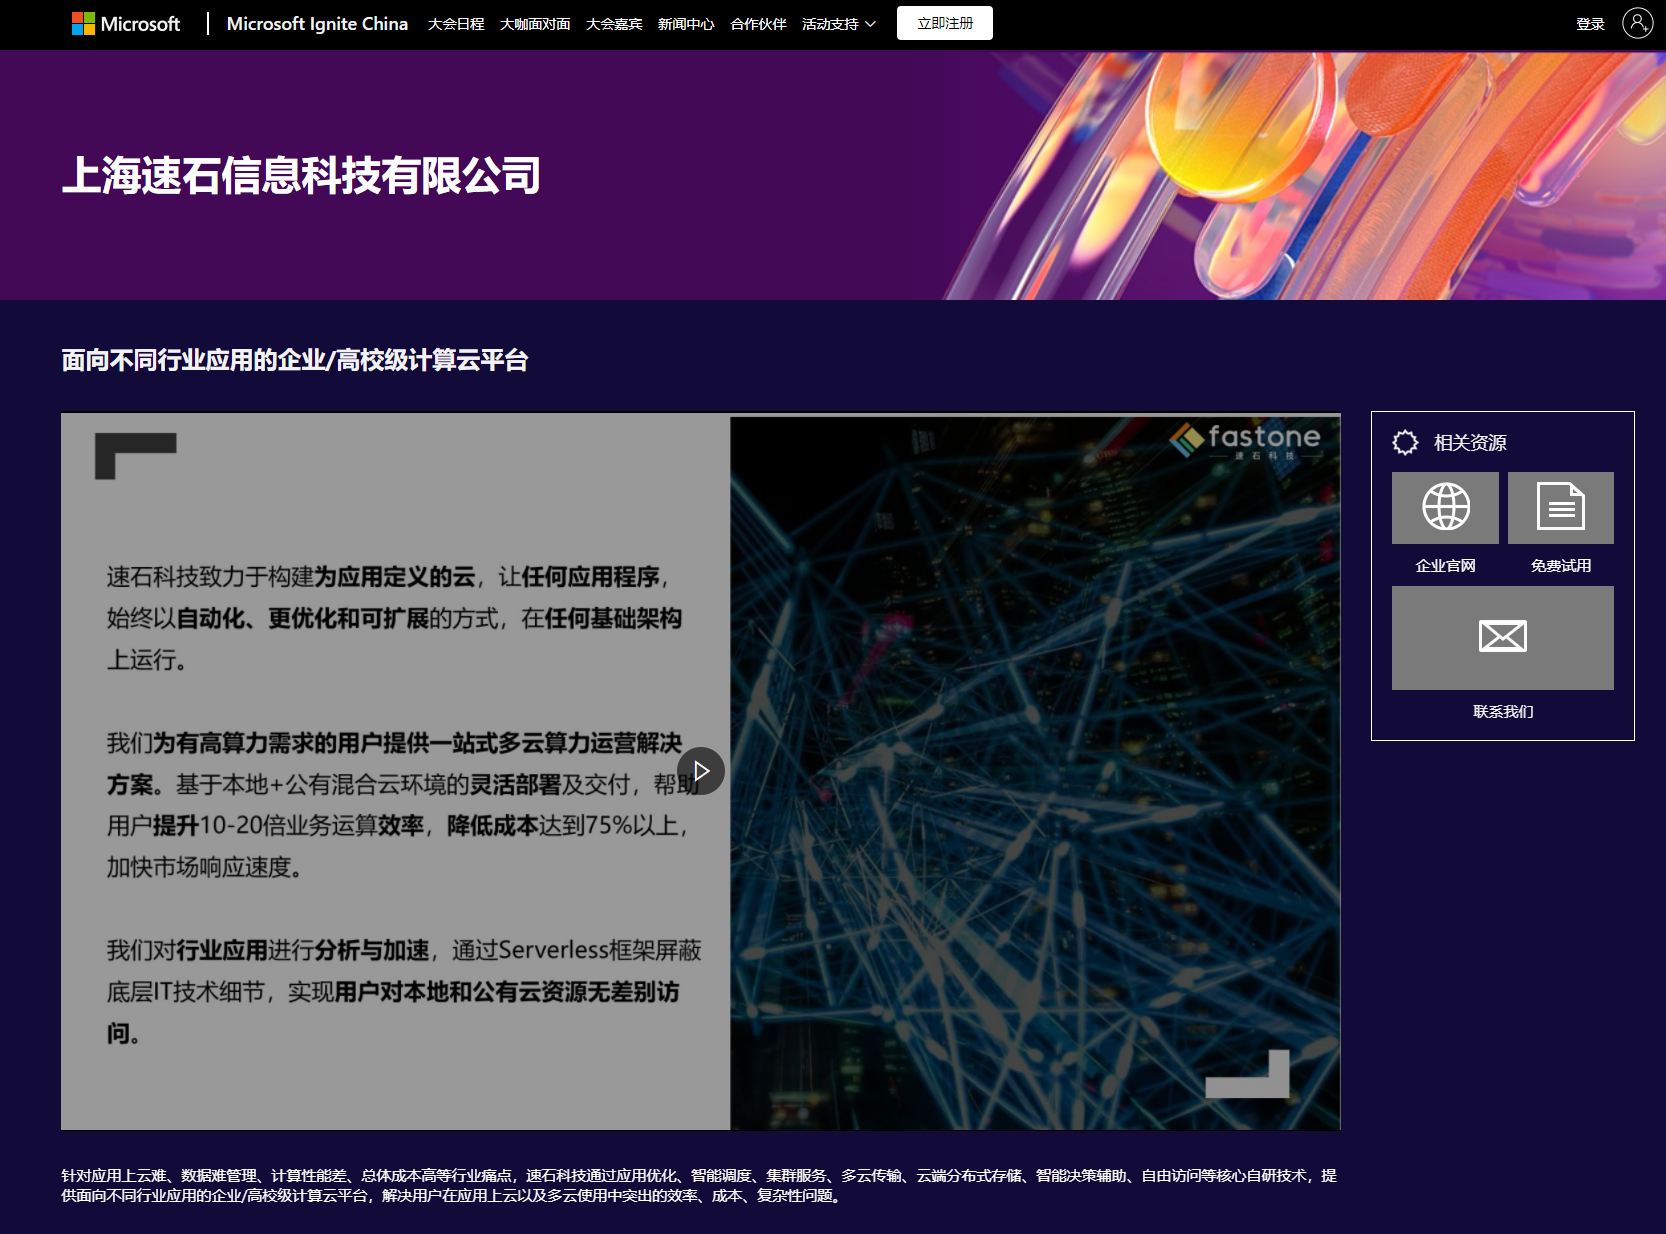Screen dimensions: 1666x1234
Task: Click the 免费试用 label
Action: click(x=1560, y=566)
